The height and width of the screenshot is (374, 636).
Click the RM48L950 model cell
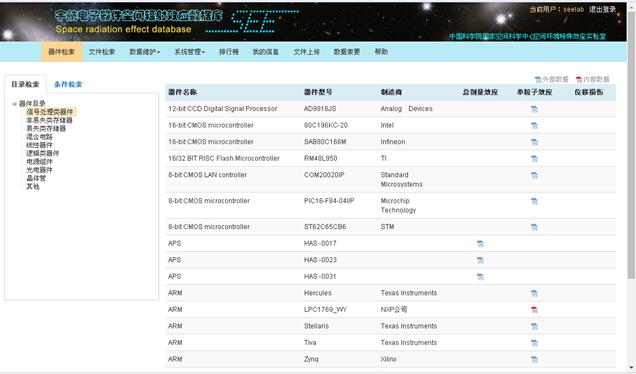coord(320,158)
